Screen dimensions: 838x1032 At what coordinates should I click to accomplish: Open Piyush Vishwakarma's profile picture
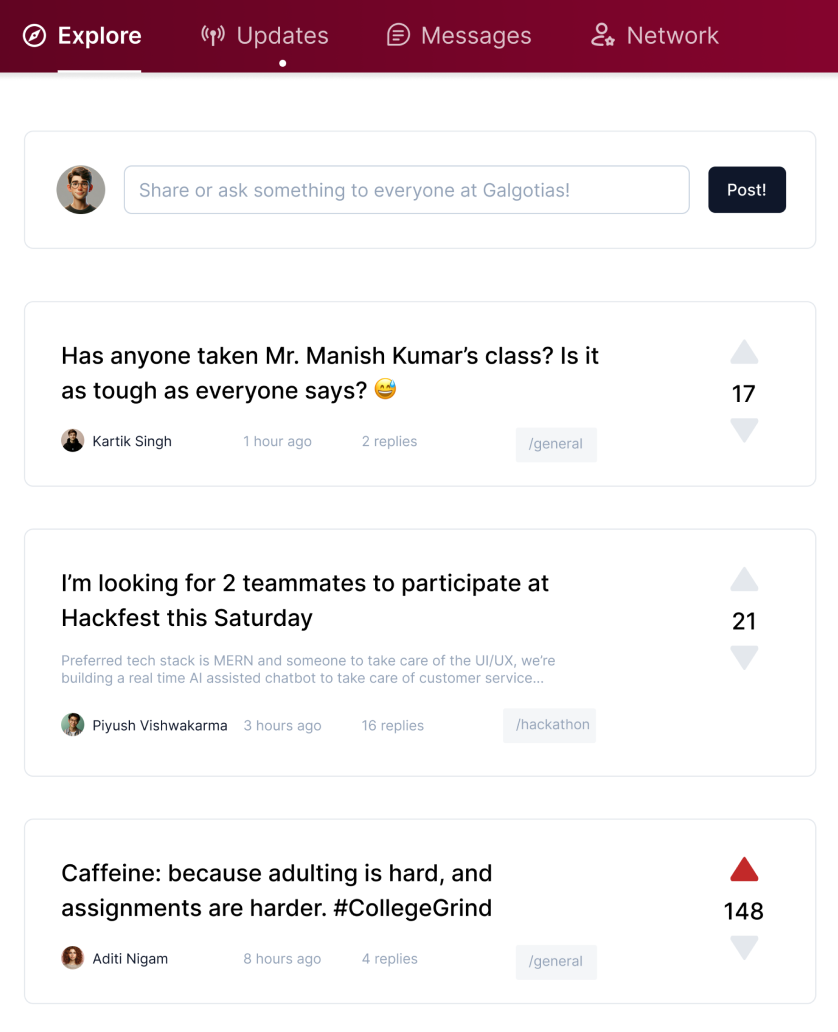[x=73, y=725]
